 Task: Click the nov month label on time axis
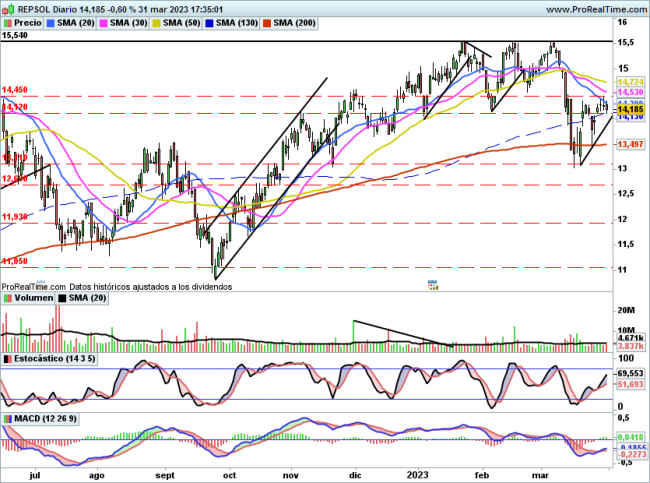pos(291,475)
